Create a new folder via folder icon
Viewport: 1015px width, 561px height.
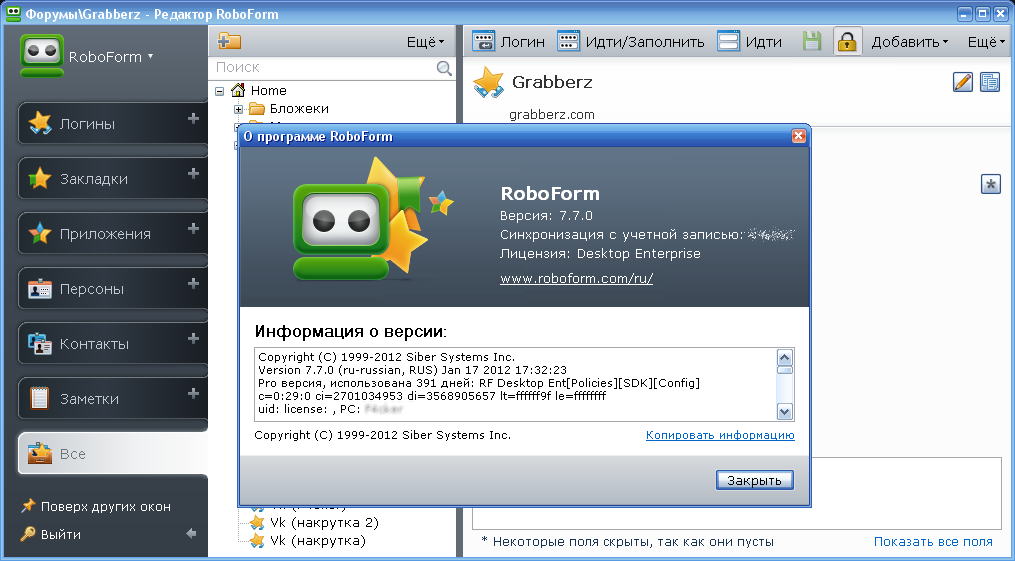tap(229, 41)
